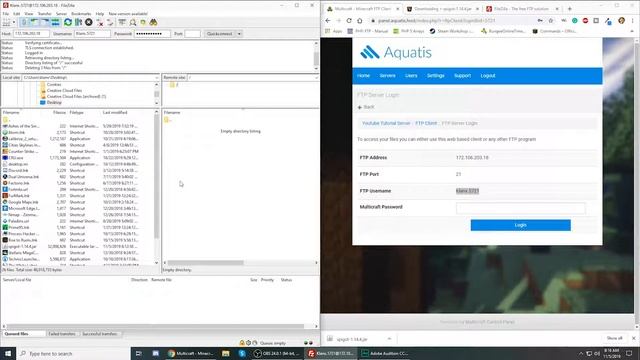Image resolution: width=640 pixels, height=360 pixels.
Task: Click the Back link under FTP Server Login
Action: click(366, 107)
